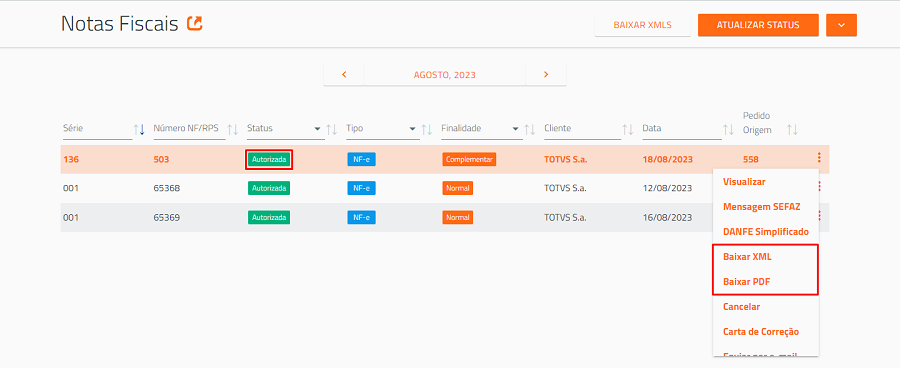This screenshot has width=900, height=368.
Task: Click the BAIXAR XMLS button
Action: click(642, 25)
